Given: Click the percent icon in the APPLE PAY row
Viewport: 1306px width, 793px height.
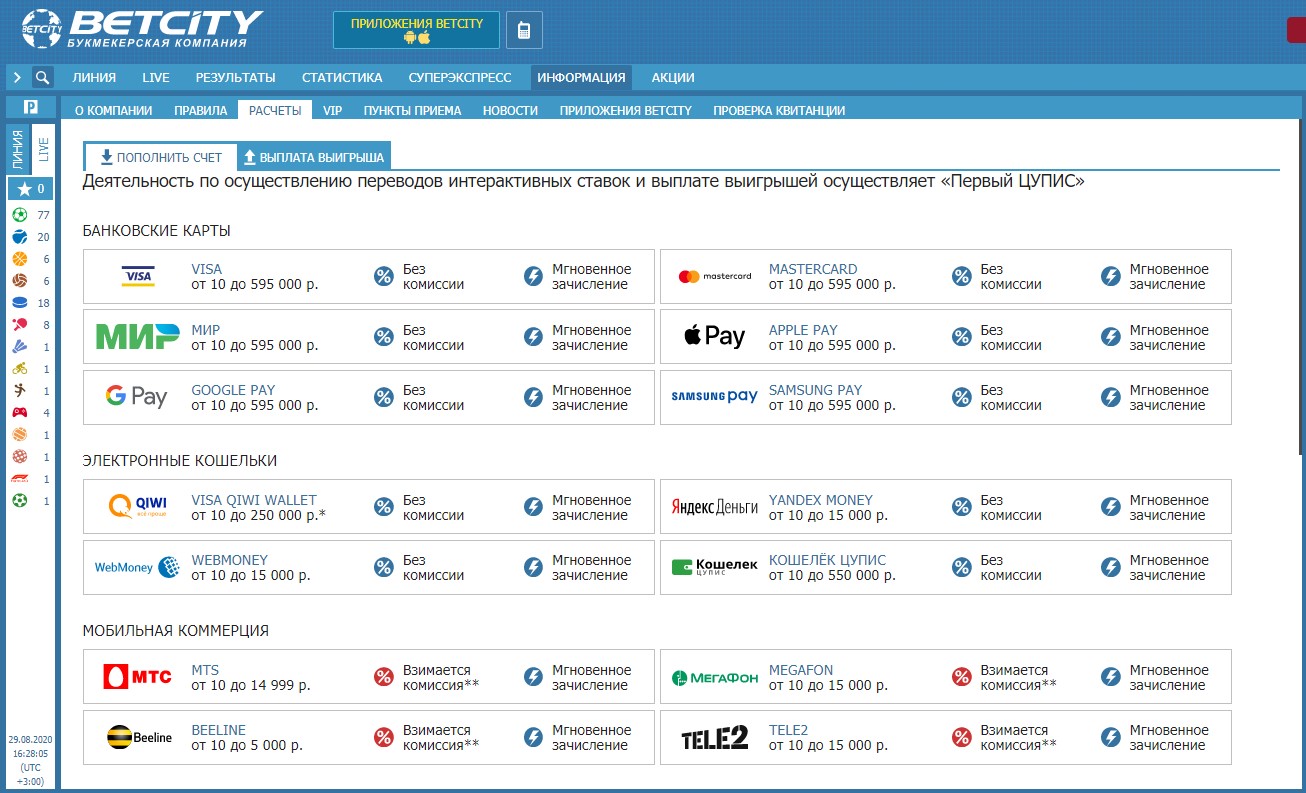Looking at the screenshot, I should 961,338.
